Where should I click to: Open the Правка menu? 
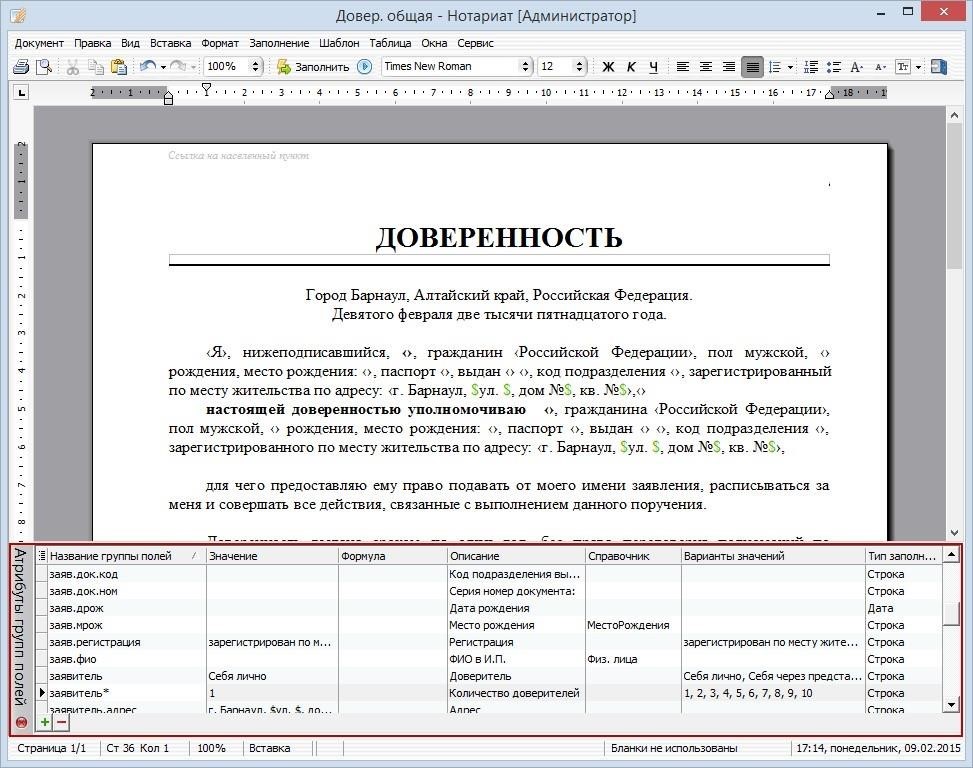coord(92,43)
